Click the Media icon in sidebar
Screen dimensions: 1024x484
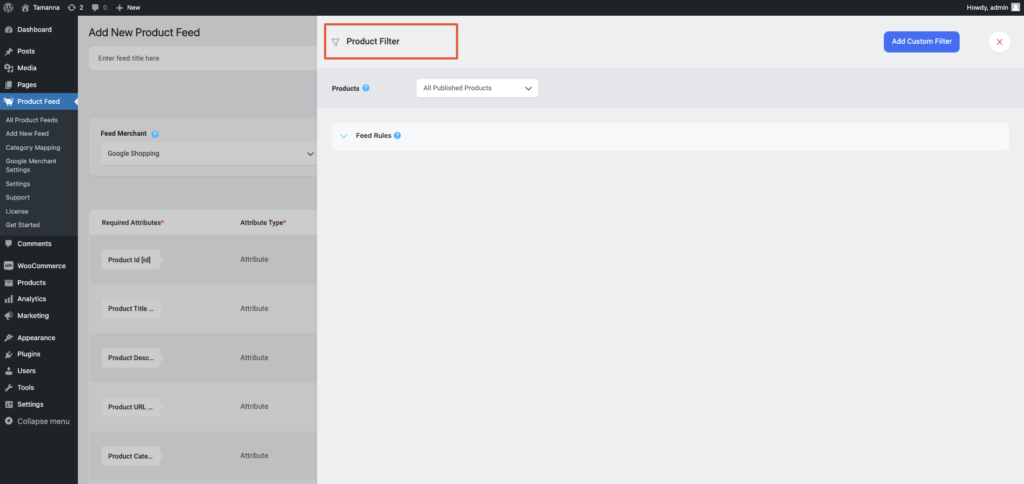[x=8, y=68]
